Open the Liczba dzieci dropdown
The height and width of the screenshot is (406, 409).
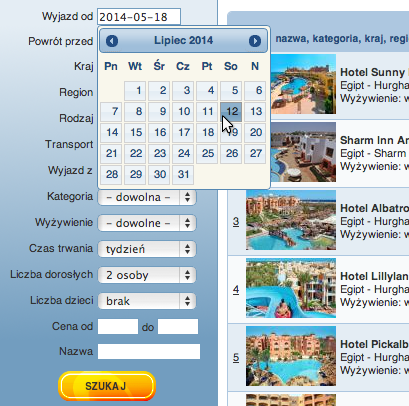coord(147,301)
